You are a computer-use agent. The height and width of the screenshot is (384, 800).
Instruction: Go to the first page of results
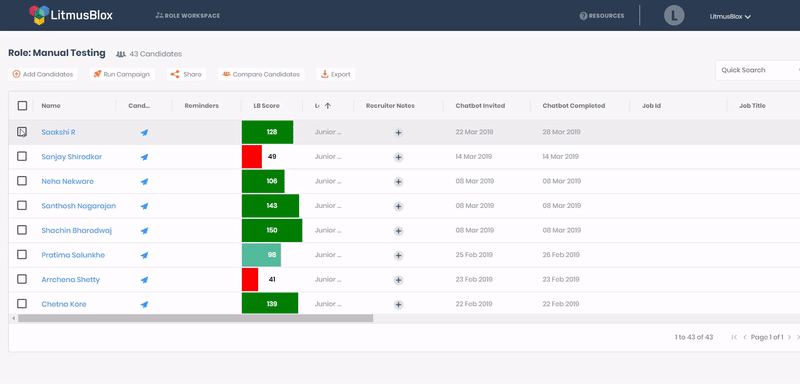(x=734, y=337)
